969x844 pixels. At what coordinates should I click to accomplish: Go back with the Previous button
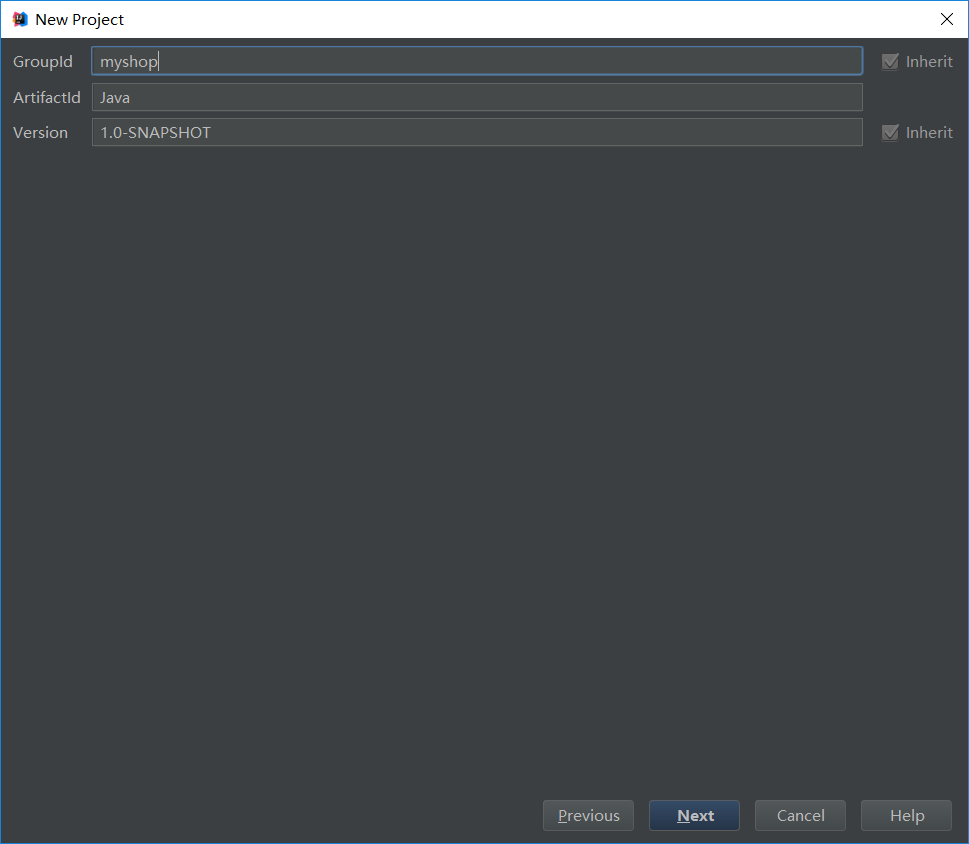click(588, 816)
